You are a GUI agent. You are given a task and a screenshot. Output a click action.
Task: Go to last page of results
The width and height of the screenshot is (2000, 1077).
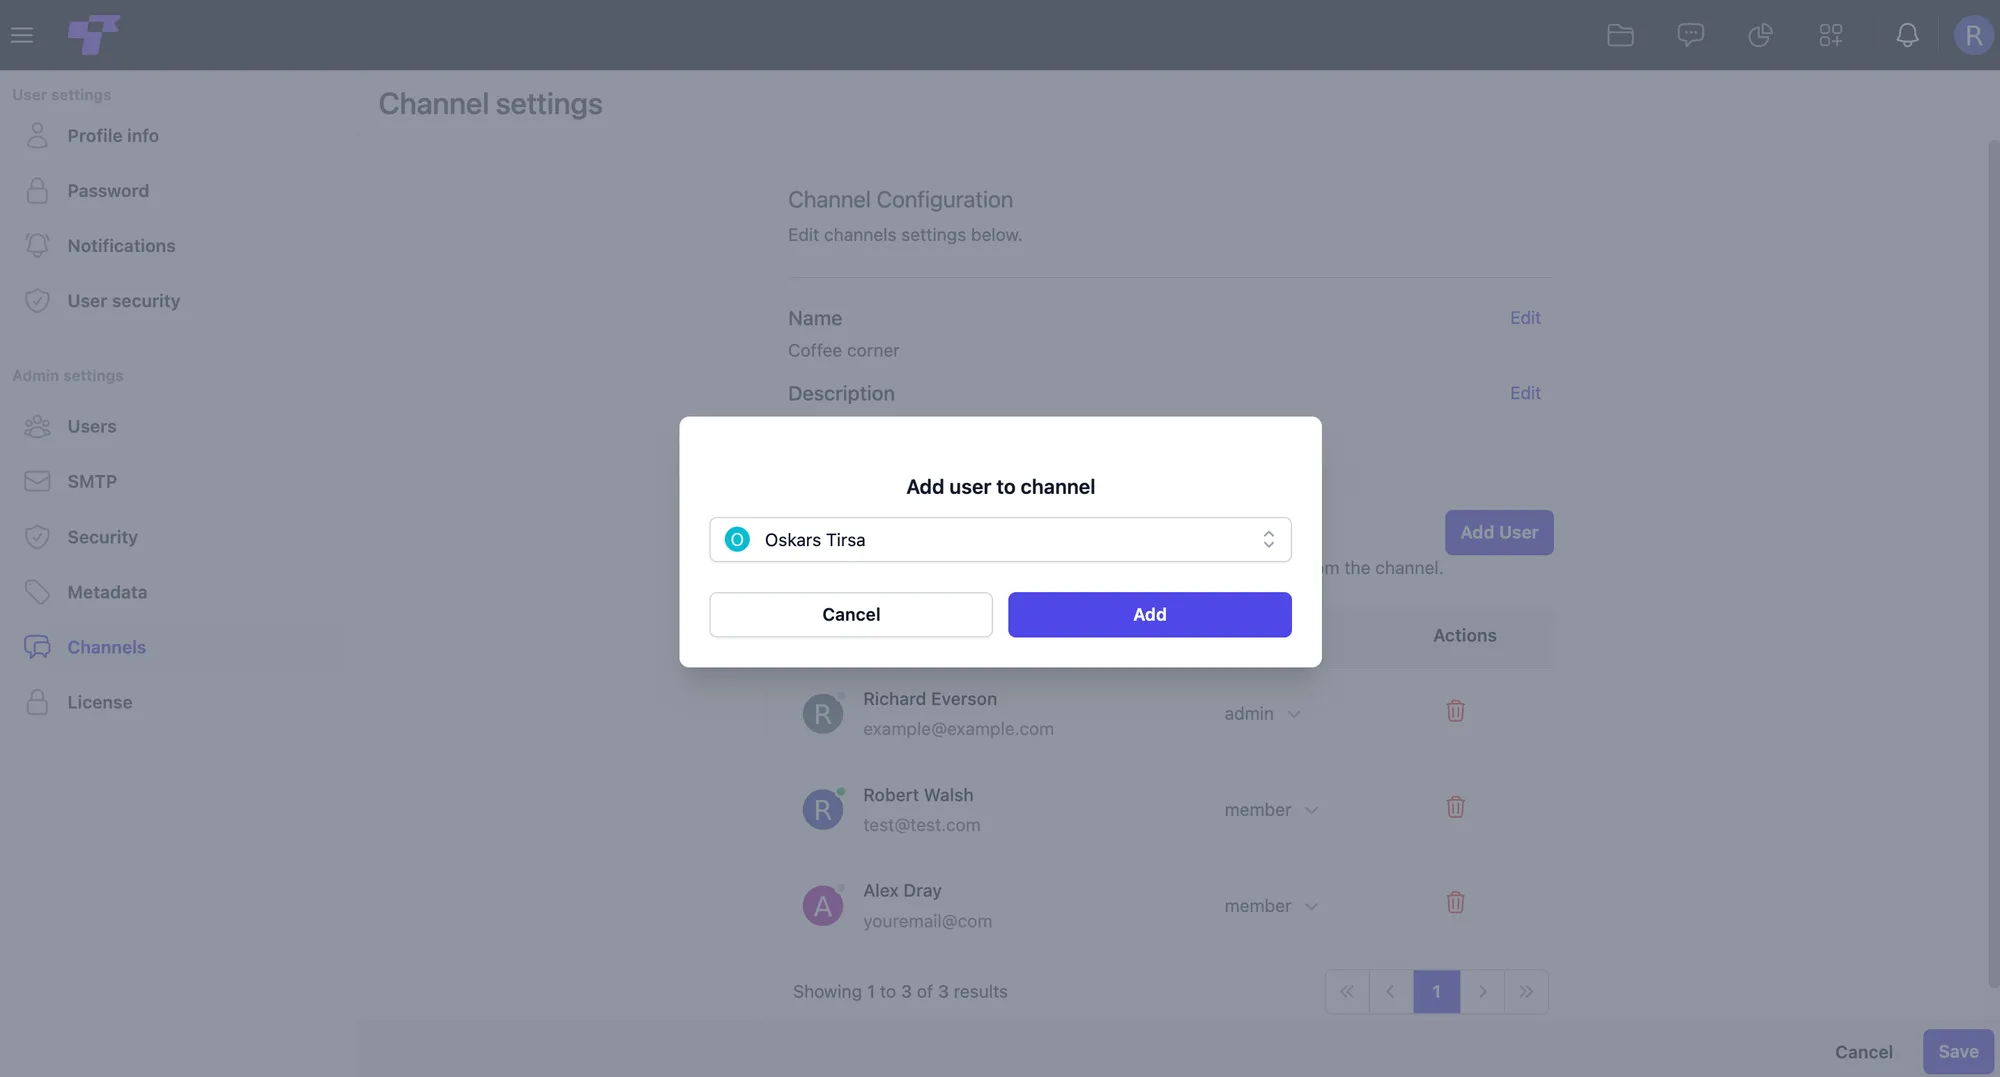point(1526,992)
